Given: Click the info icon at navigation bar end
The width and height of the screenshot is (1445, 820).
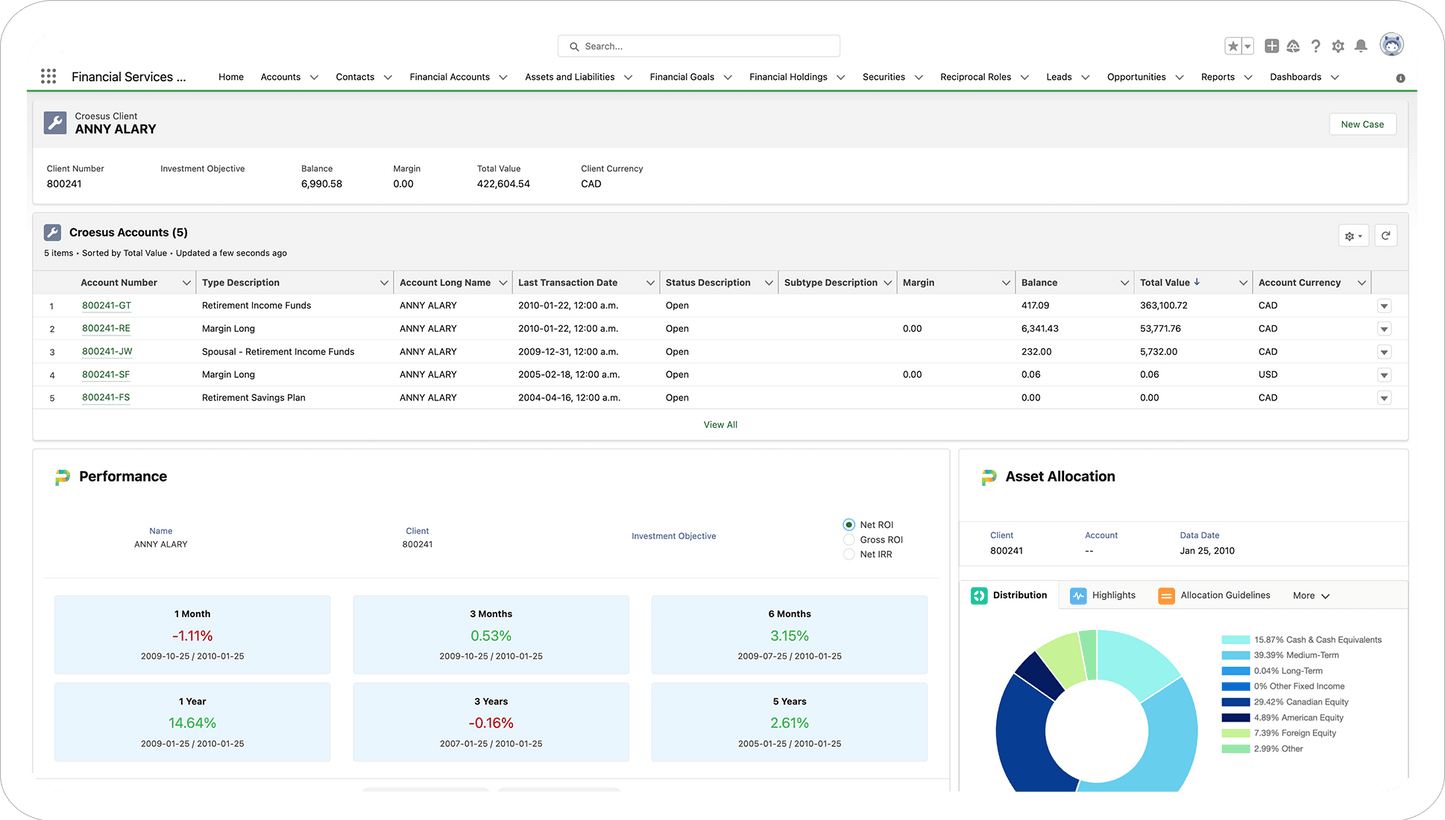Looking at the screenshot, I should click(1400, 78).
